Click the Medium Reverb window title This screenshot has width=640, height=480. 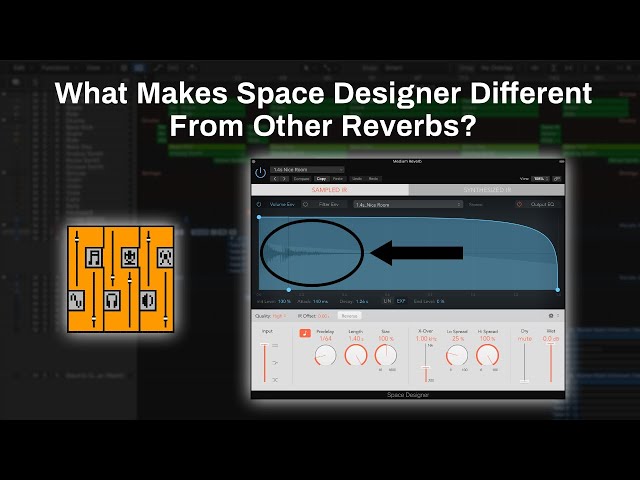(x=407, y=162)
